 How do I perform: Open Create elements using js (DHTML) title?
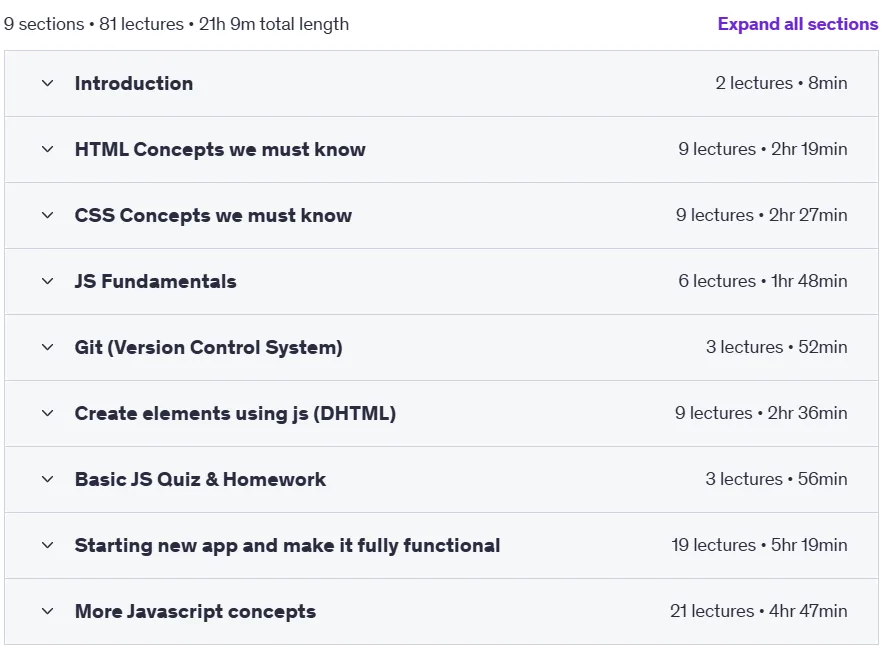tap(235, 413)
